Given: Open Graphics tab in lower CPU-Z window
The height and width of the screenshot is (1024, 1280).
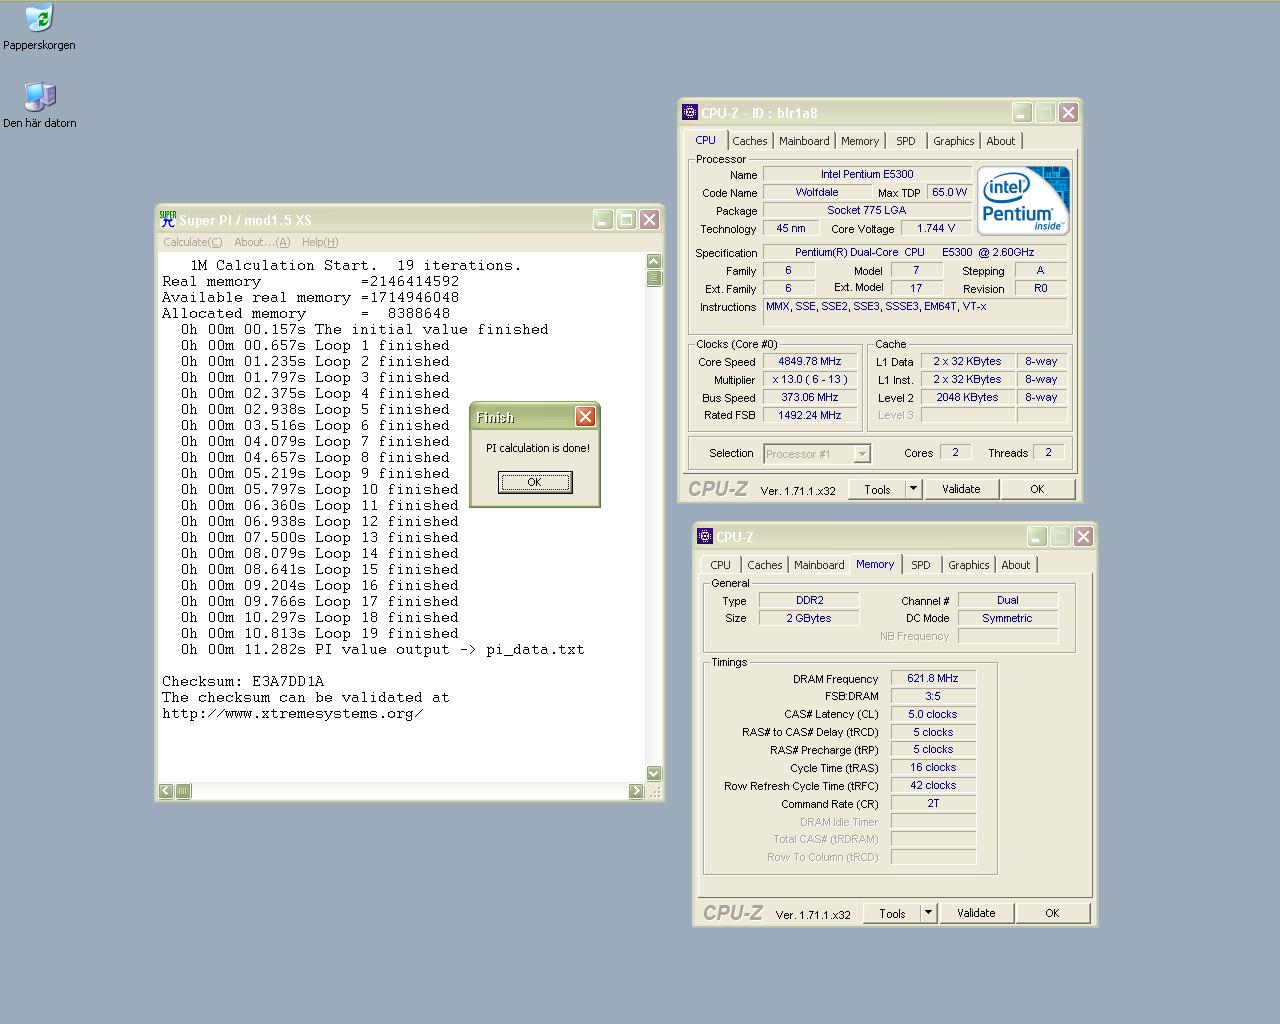Looking at the screenshot, I should pos(969,565).
